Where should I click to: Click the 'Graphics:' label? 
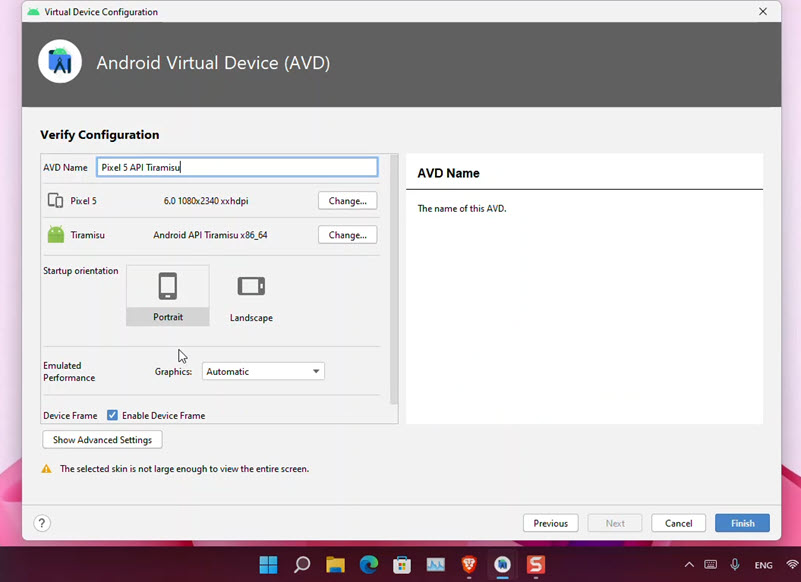(173, 371)
